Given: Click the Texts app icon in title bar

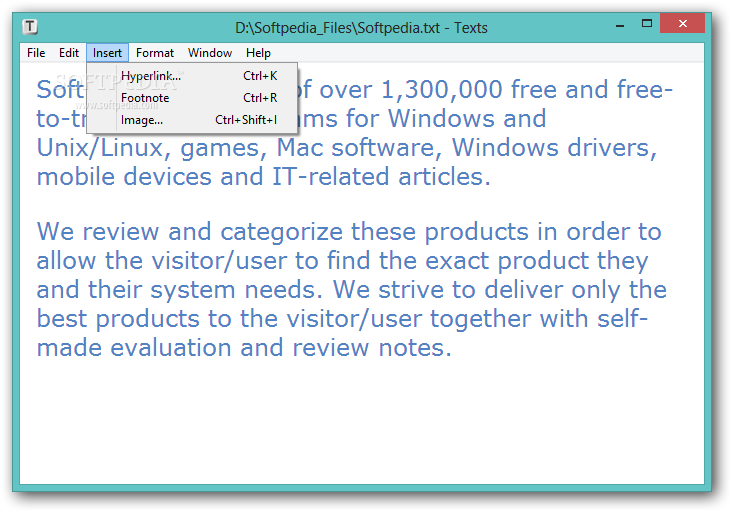Looking at the screenshot, I should pos(30,27).
